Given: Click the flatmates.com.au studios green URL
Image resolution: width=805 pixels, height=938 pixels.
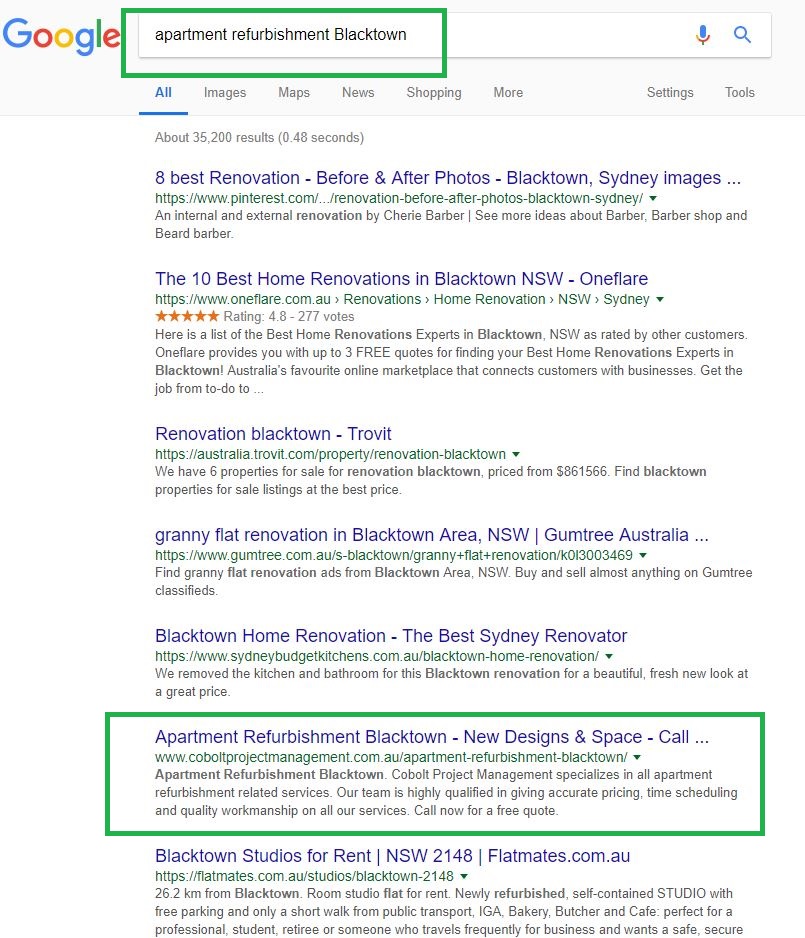Looking at the screenshot, I should pyautogui.click(x=304, y=876).
